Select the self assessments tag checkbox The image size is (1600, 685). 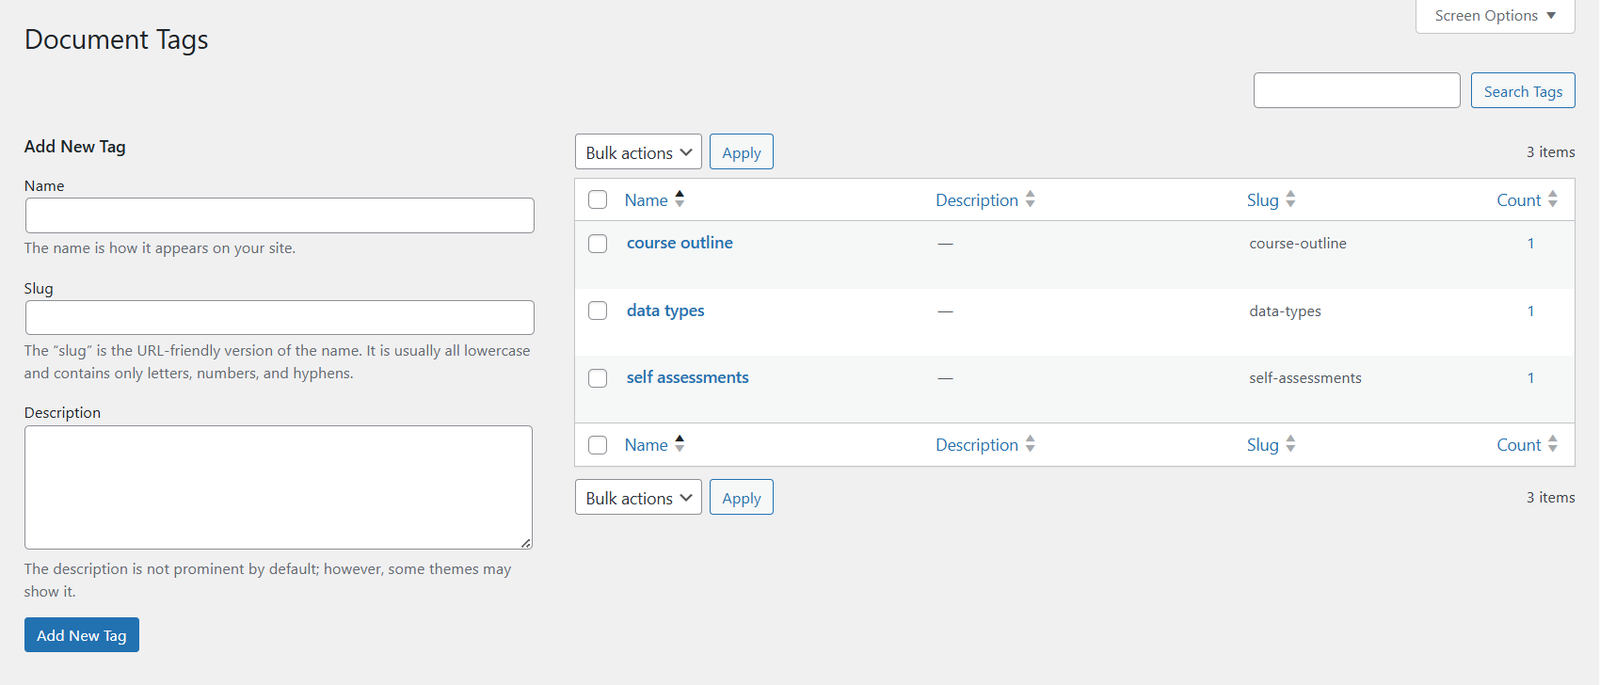click(x=598, y=378)
